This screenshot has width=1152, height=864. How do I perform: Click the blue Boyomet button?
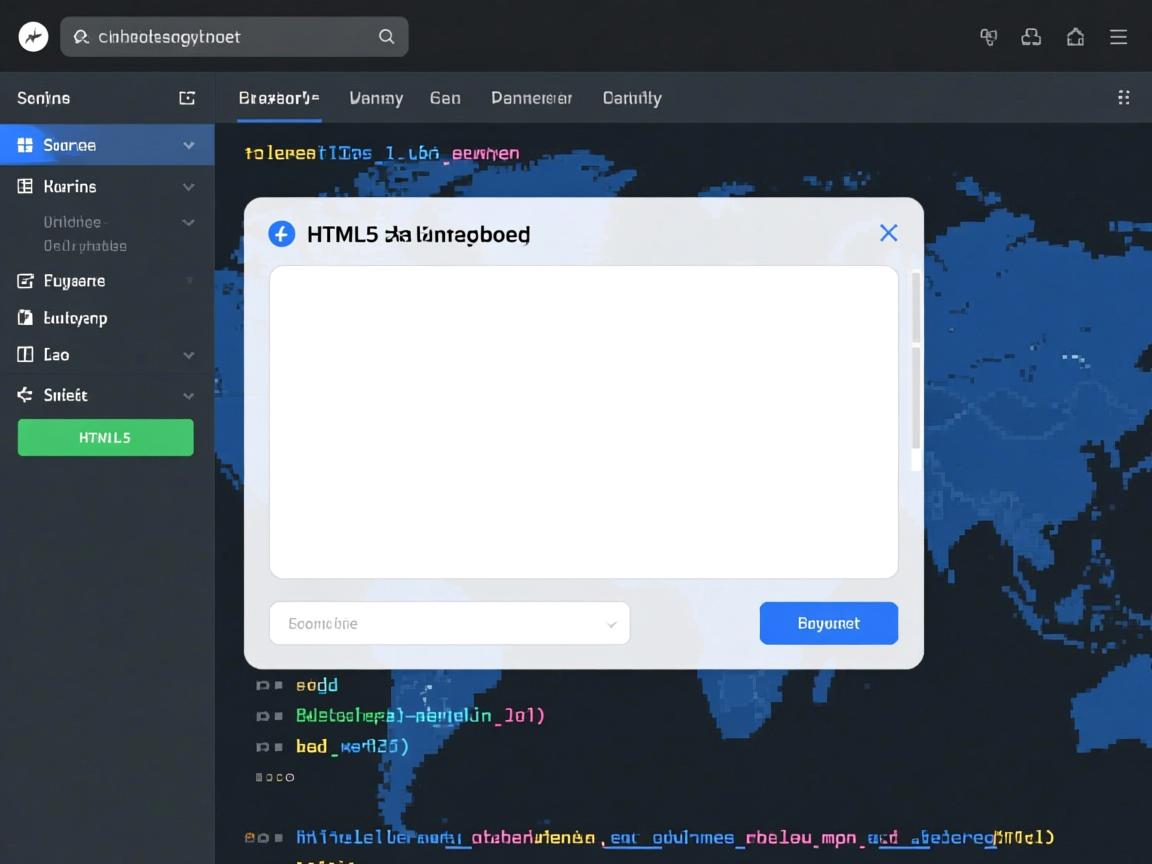click(828, 623)
